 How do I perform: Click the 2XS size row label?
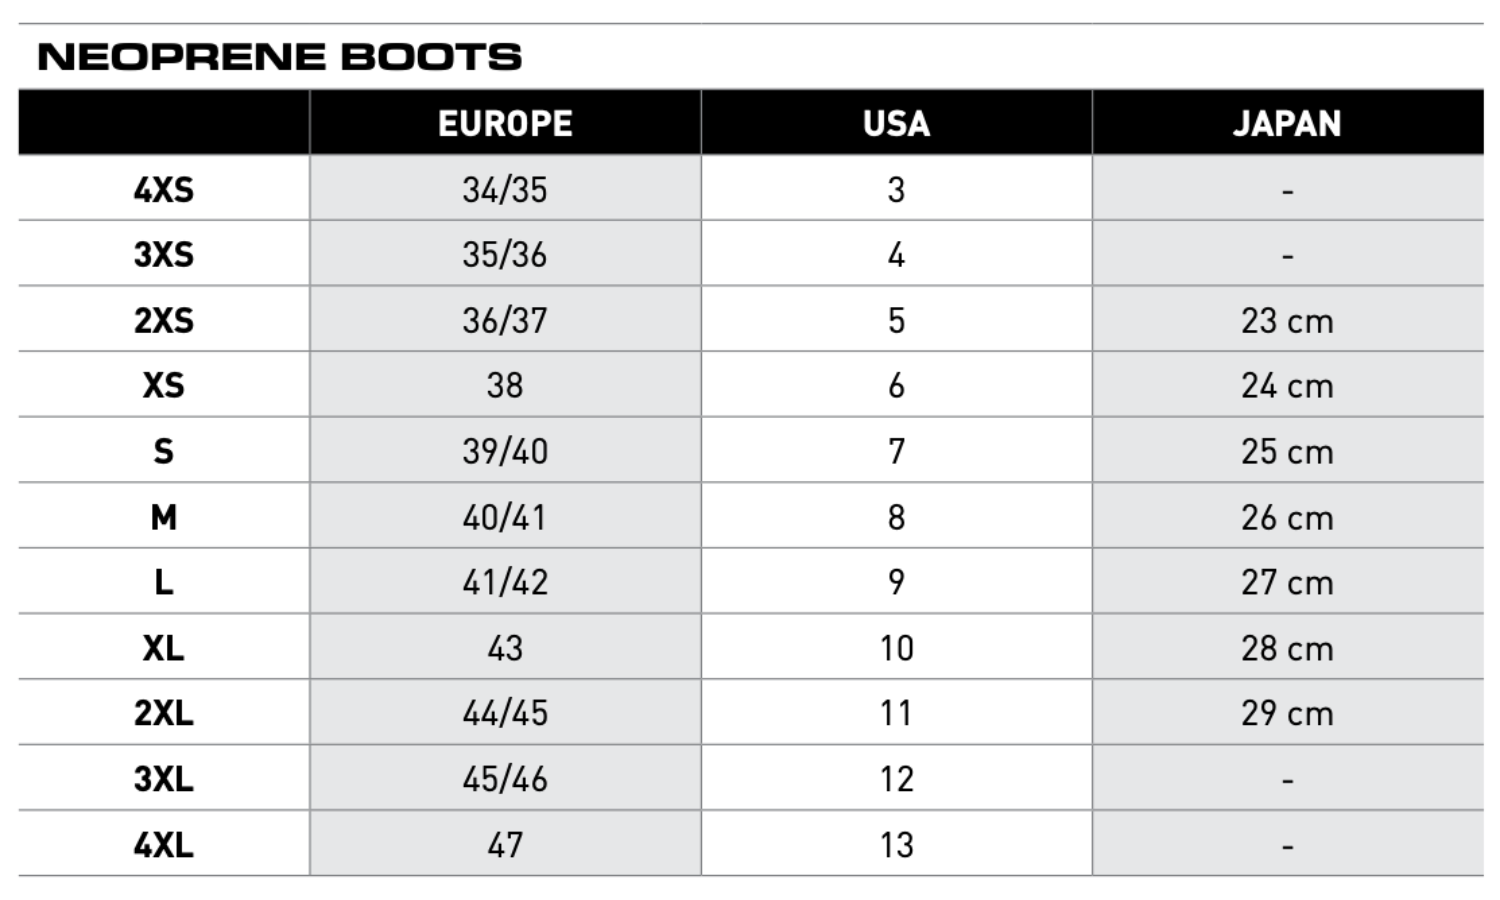(x=164, y=320)
